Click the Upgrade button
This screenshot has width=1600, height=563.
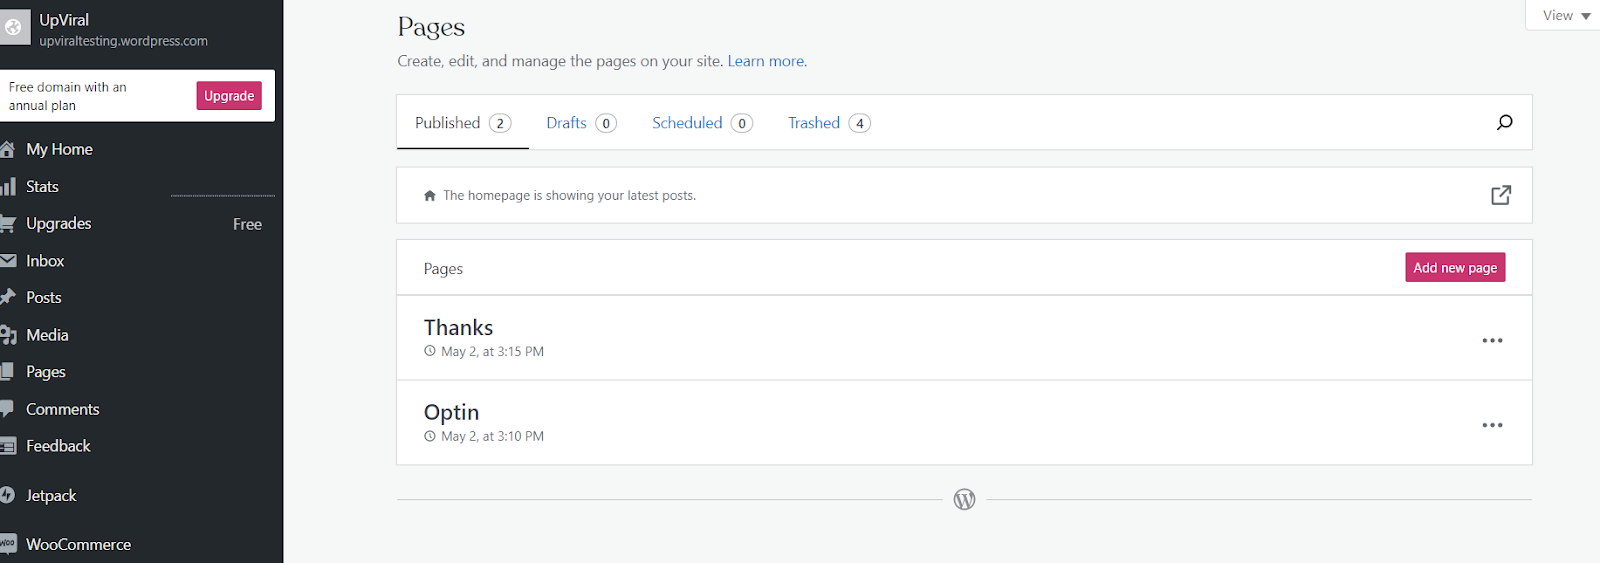229,96
